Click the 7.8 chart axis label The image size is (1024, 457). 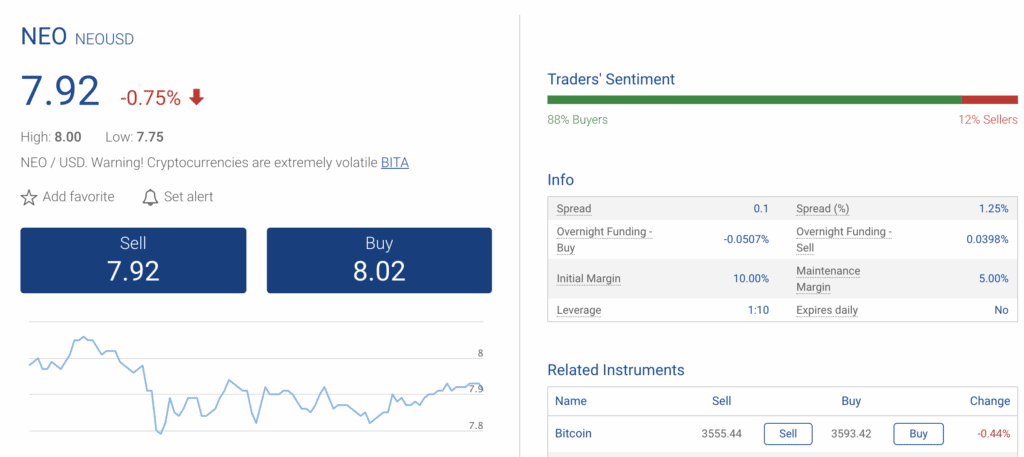click(x=476, y=426)
